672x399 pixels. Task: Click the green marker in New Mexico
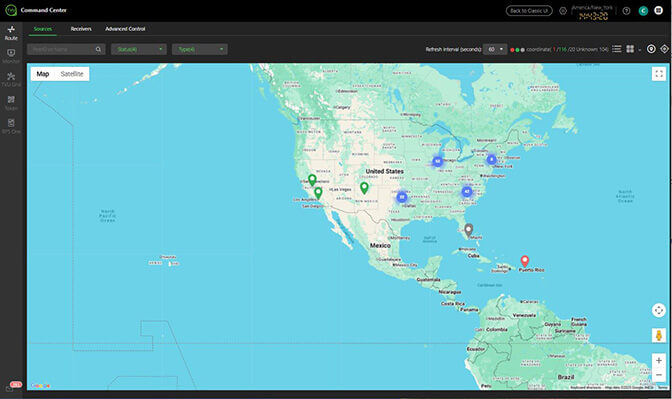364,188
